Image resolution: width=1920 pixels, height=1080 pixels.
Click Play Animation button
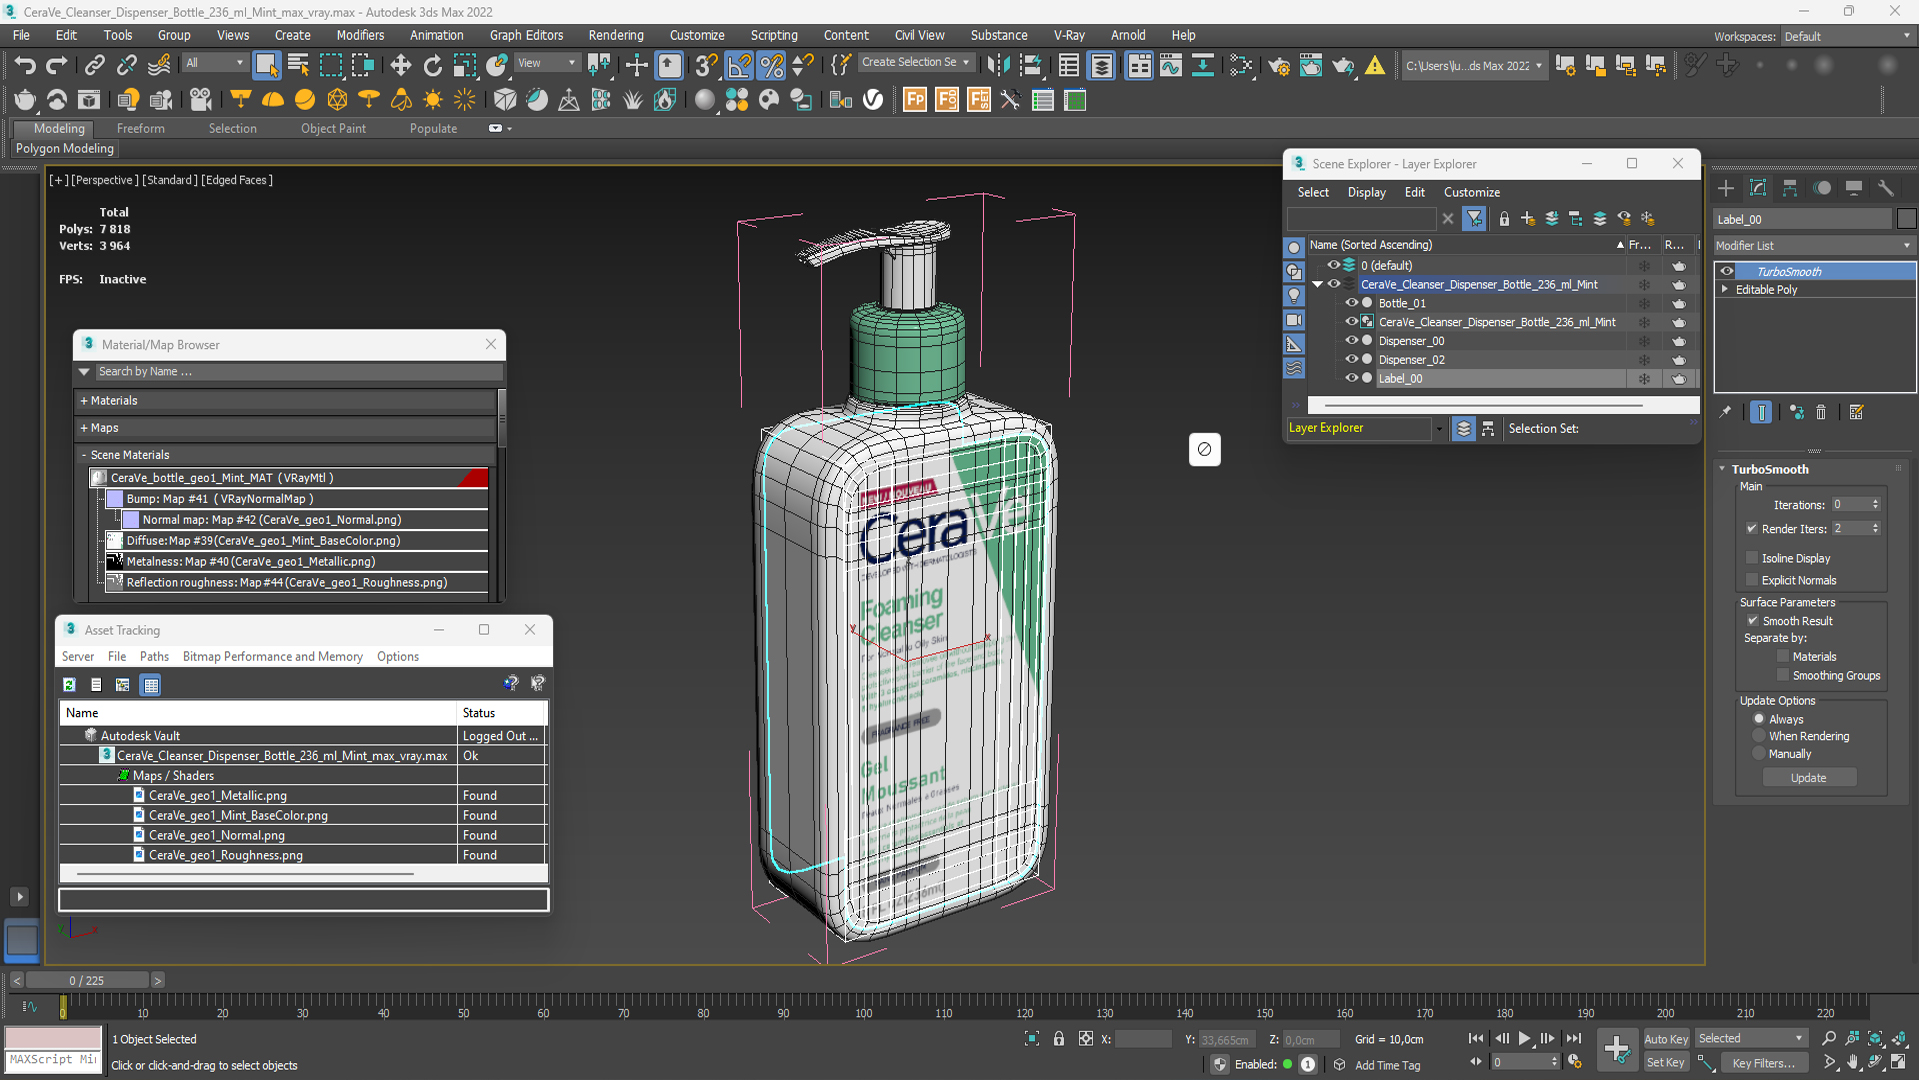[x=1524, y=1039]
